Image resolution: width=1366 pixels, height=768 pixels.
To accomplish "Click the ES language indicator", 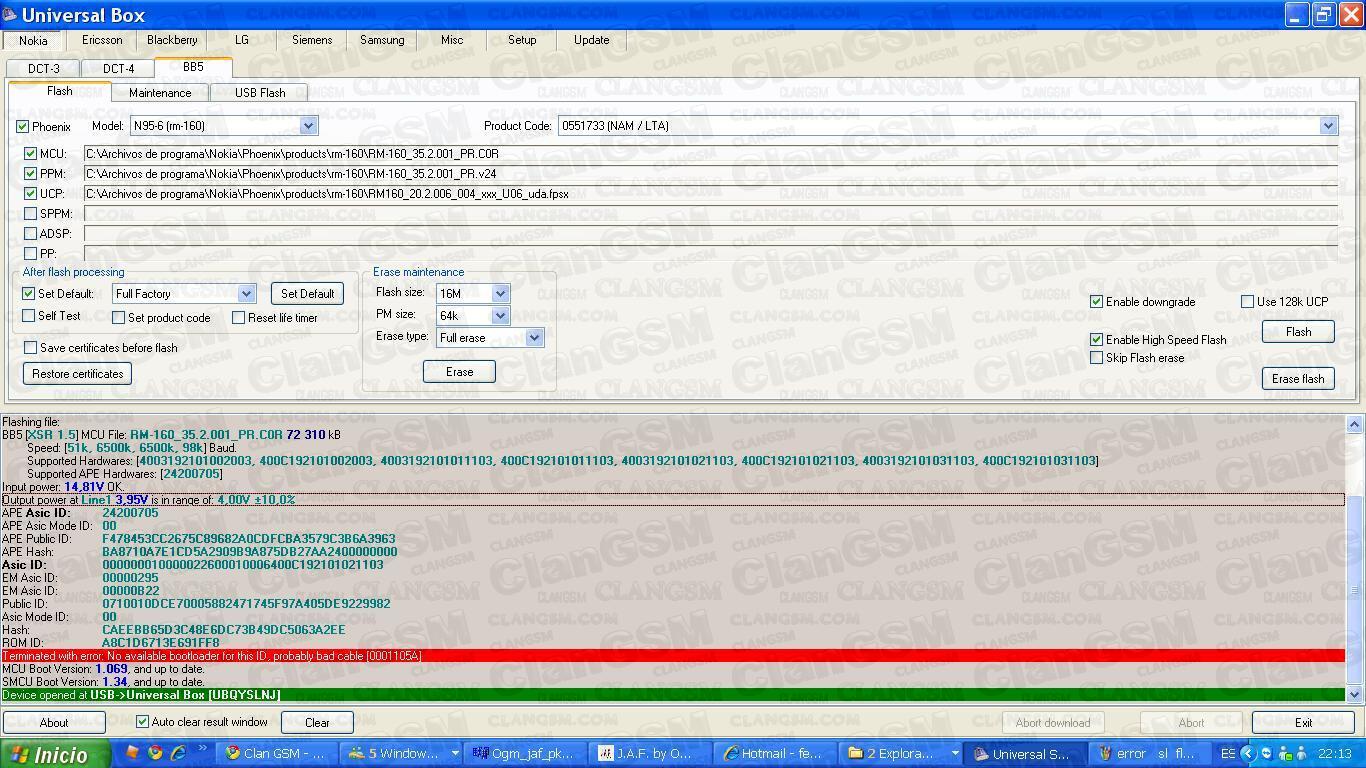I will (1228, 753).
